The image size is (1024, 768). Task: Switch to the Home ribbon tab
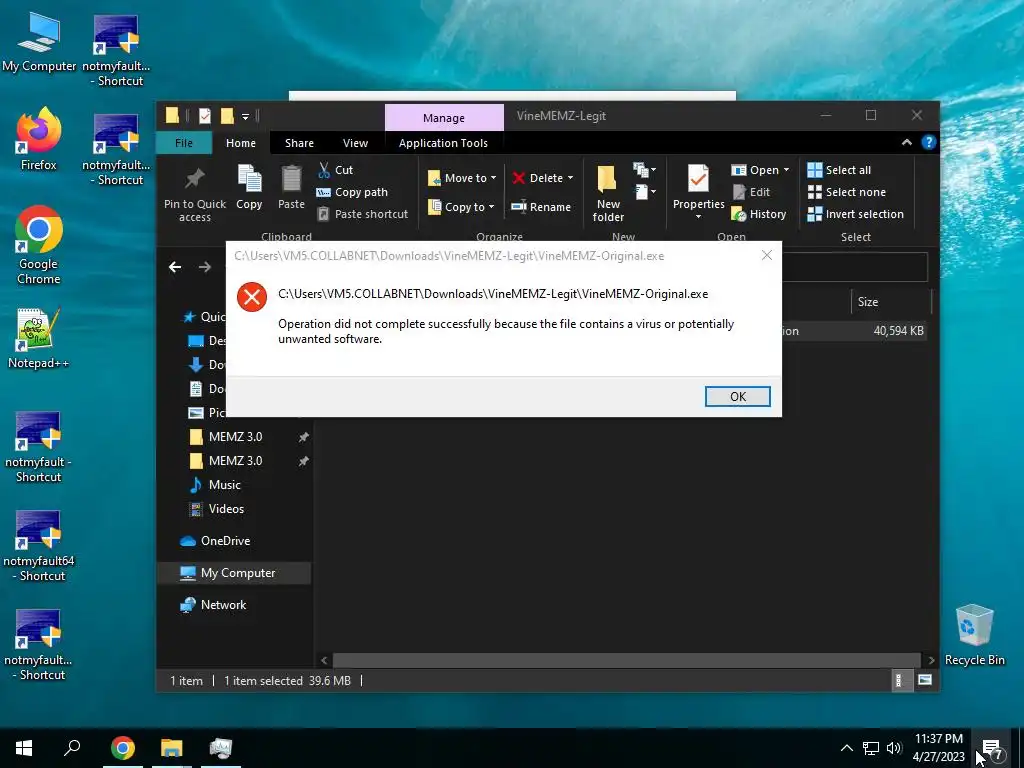241,143
